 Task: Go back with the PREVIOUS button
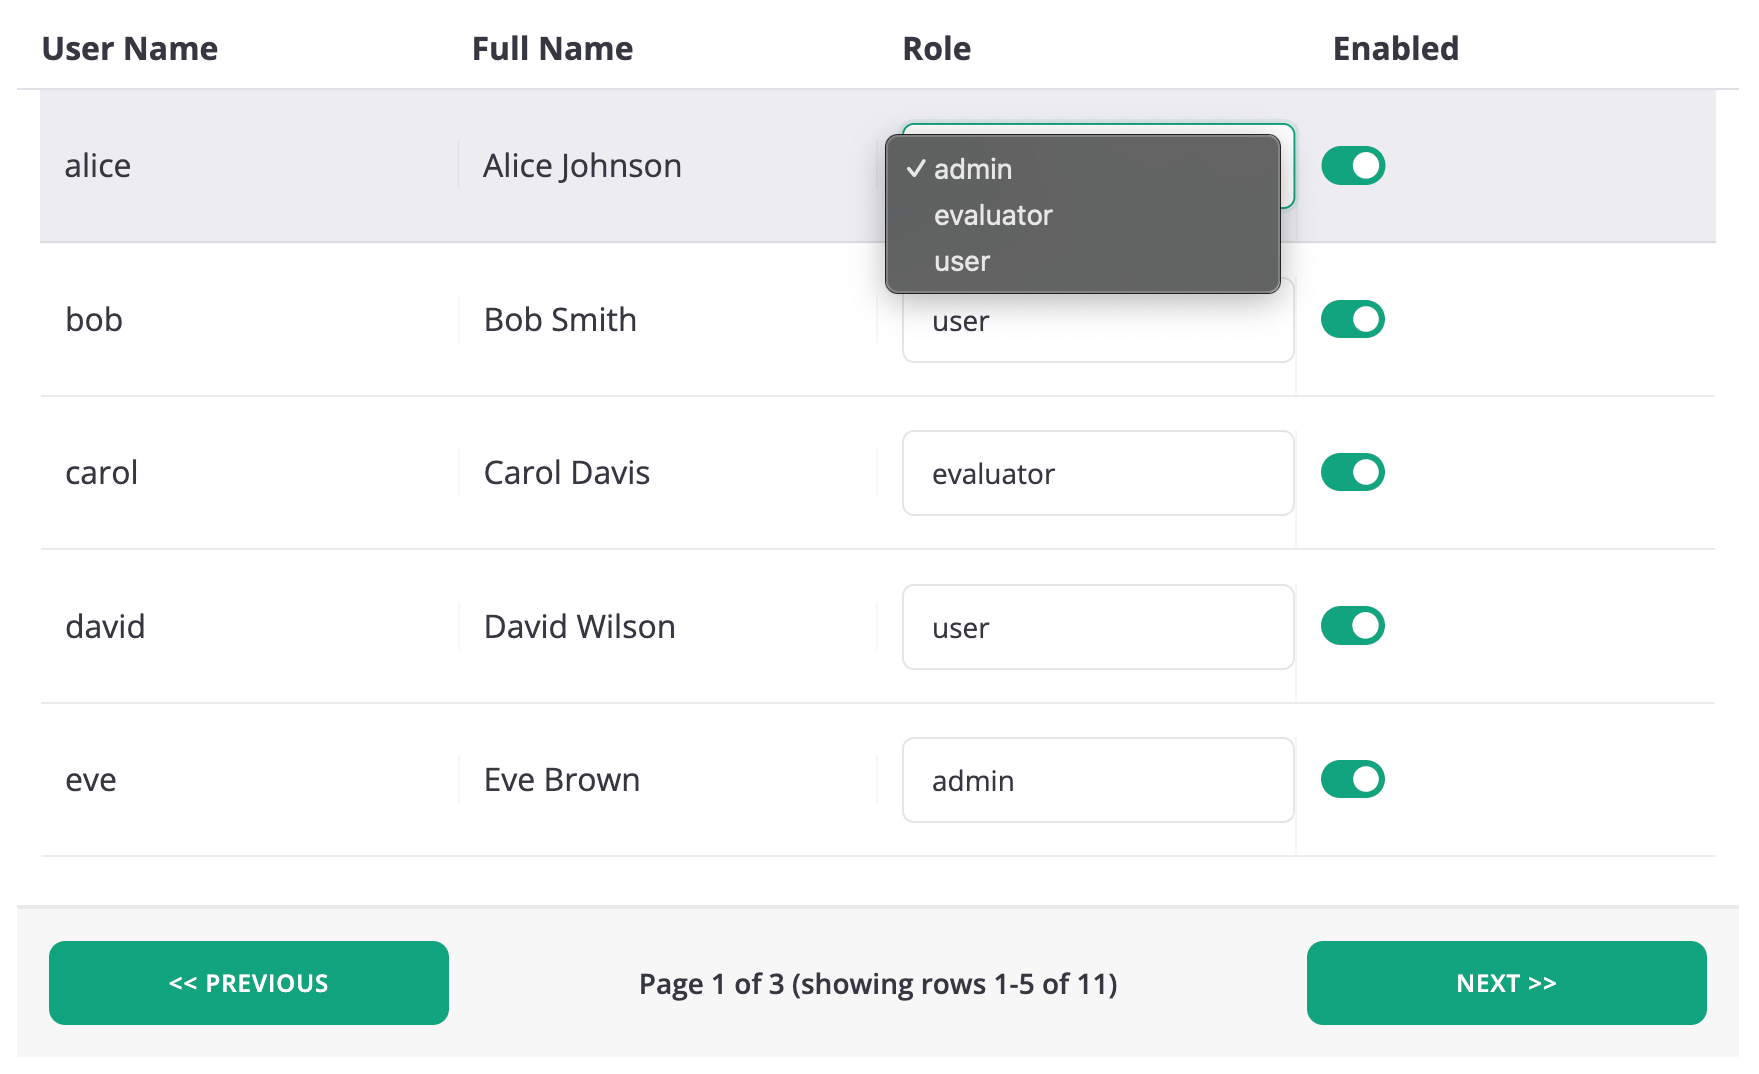(x=248, y=983)
